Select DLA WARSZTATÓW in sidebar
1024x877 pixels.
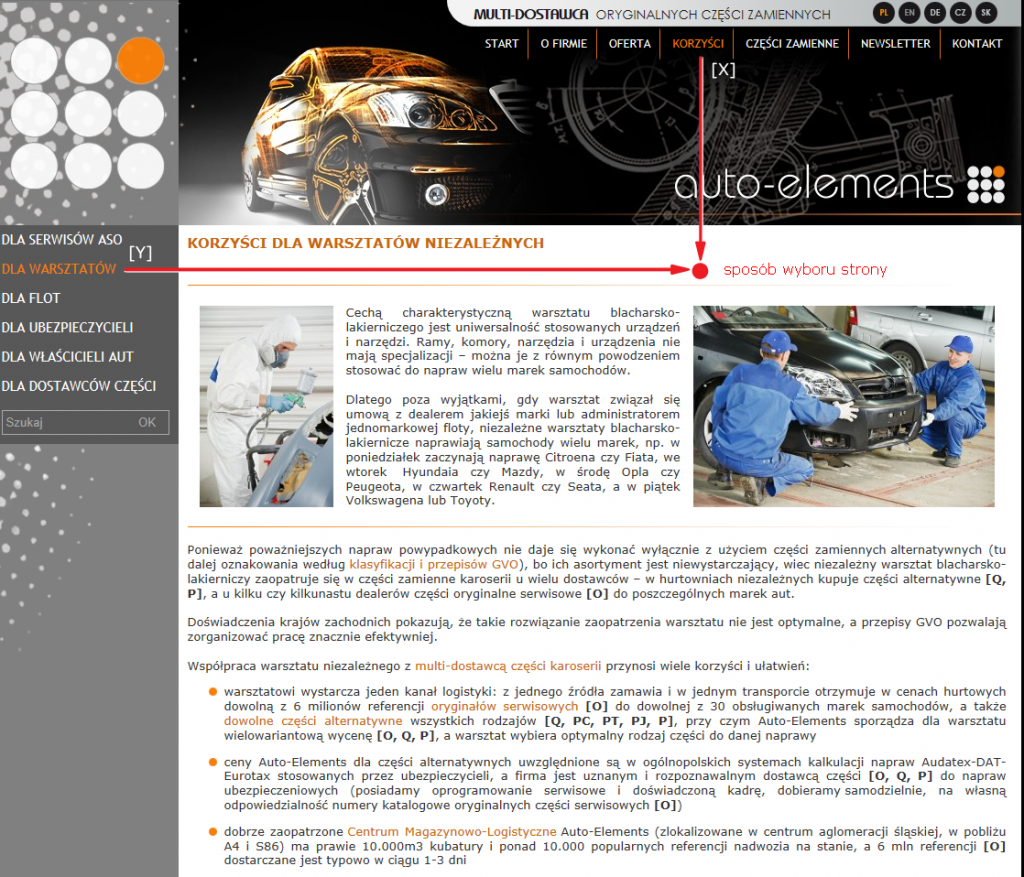[59, 269]
